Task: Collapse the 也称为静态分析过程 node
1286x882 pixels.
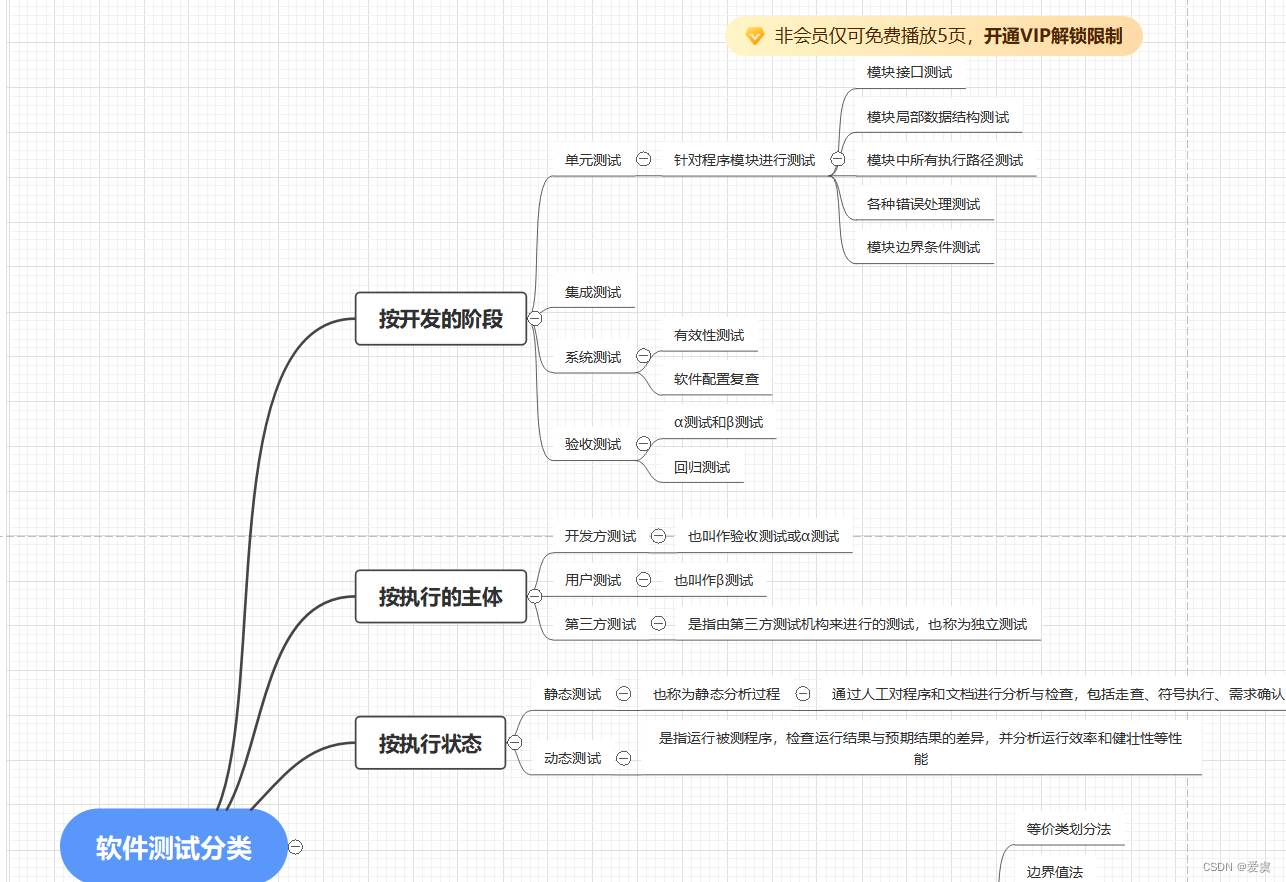Action: pos(802,693)
